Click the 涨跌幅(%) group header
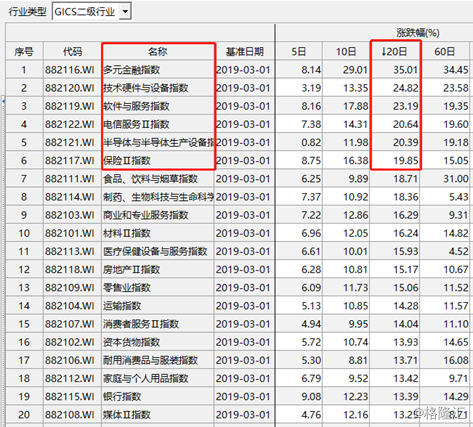This screenshot has height=427, width=473. [x=418, y=33]
